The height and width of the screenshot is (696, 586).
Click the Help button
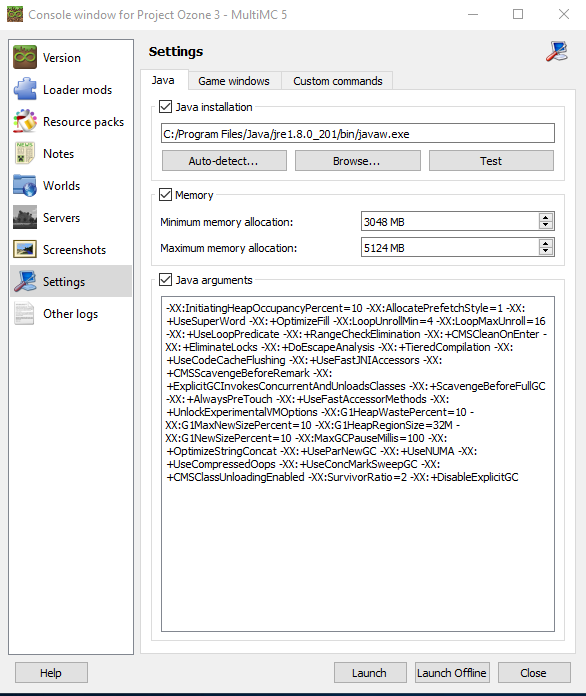coord(51,672)
